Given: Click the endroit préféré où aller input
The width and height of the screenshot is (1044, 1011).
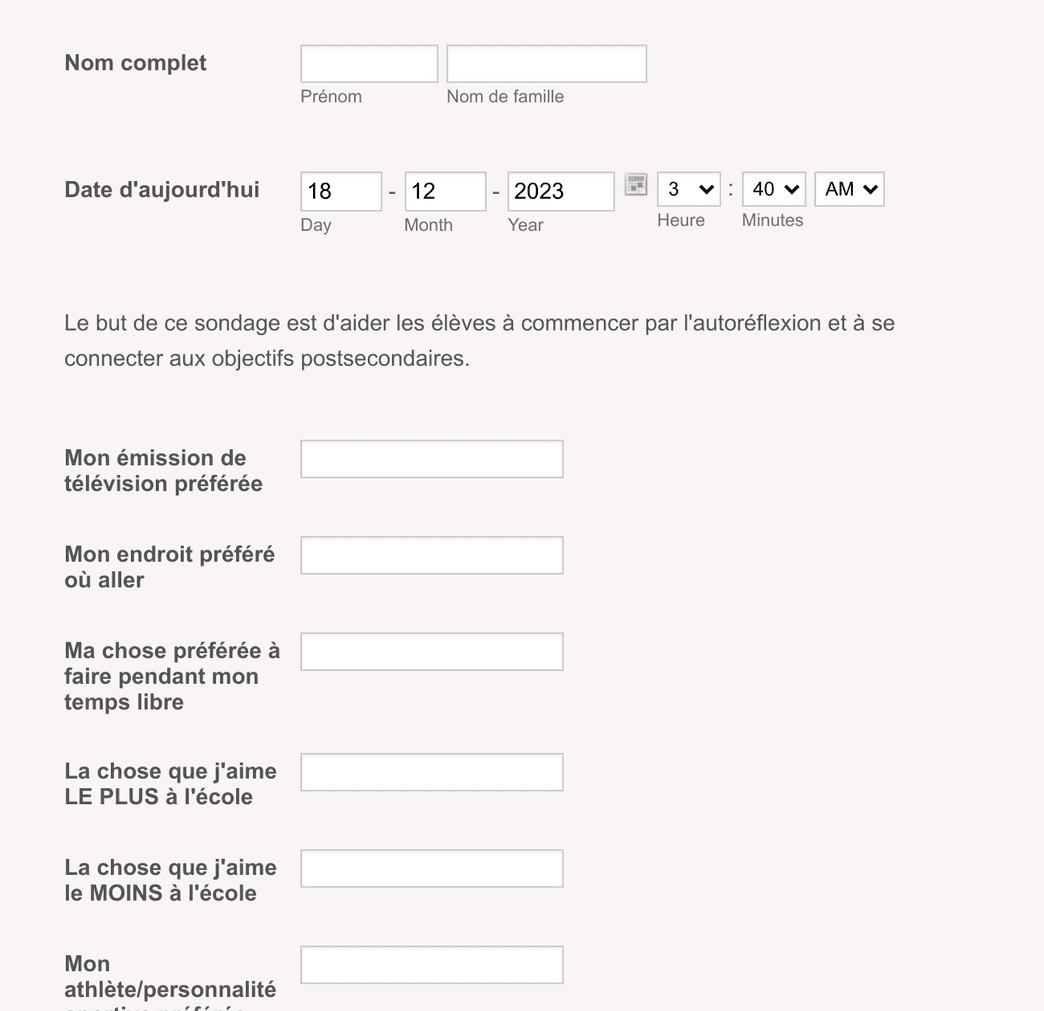Looking at the screenshot, I should coord(431,554).
